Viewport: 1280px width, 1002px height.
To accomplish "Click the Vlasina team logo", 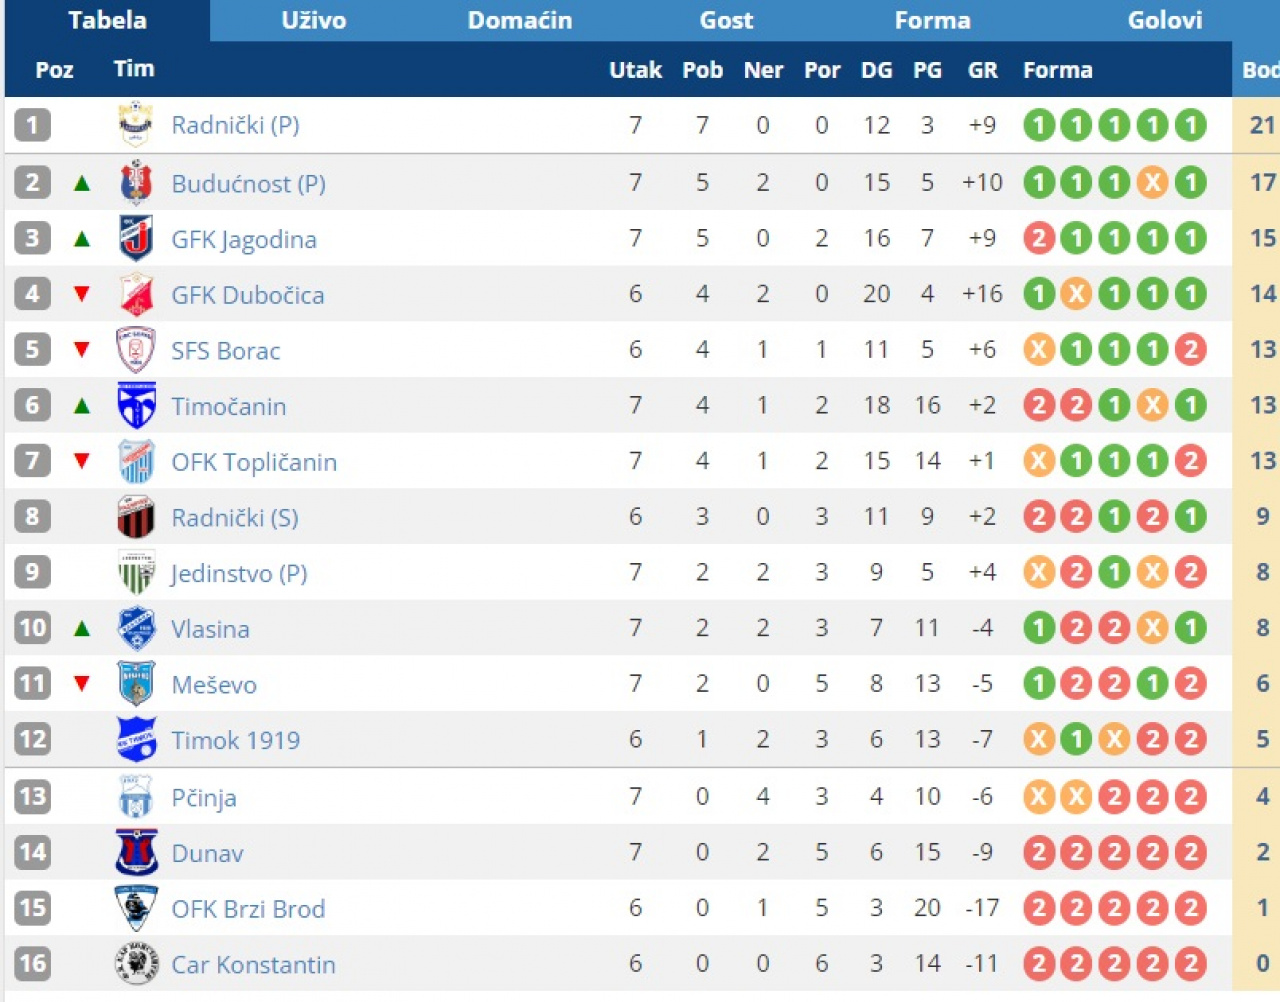I will (x=135, y=629).
